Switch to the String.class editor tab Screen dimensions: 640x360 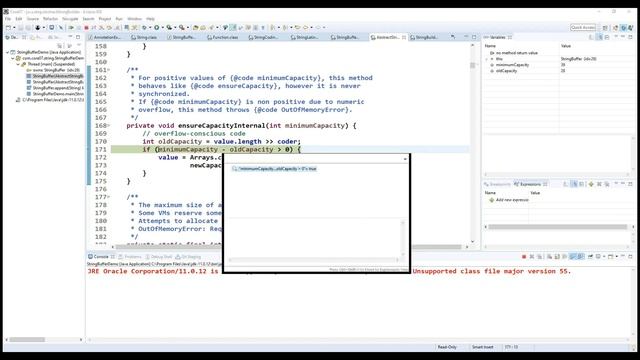coord(144,37)
